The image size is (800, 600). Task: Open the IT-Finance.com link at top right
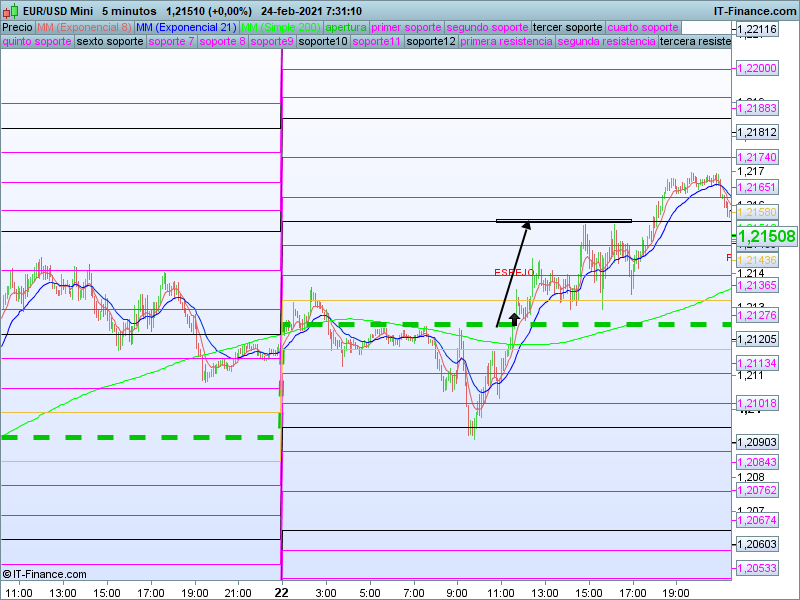754,10
